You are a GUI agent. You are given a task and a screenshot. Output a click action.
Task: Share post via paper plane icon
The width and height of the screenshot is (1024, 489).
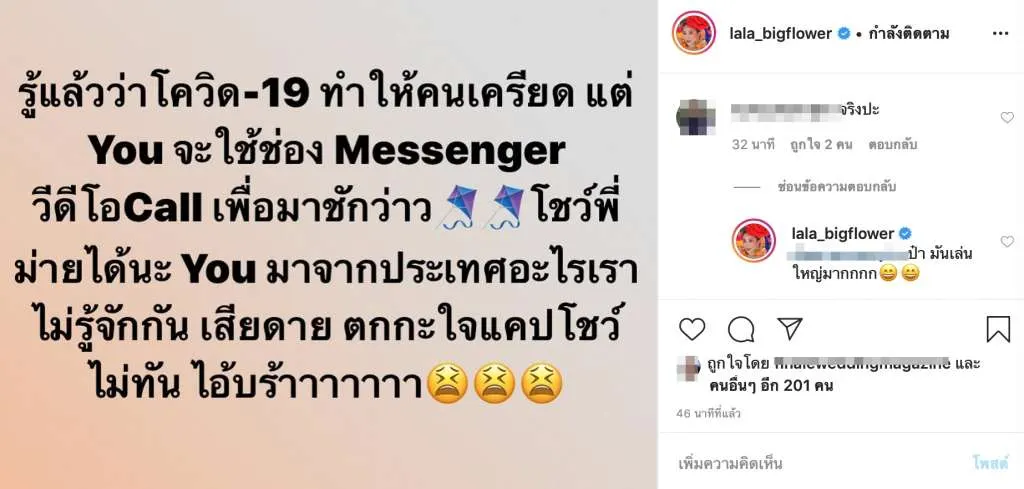790,328
